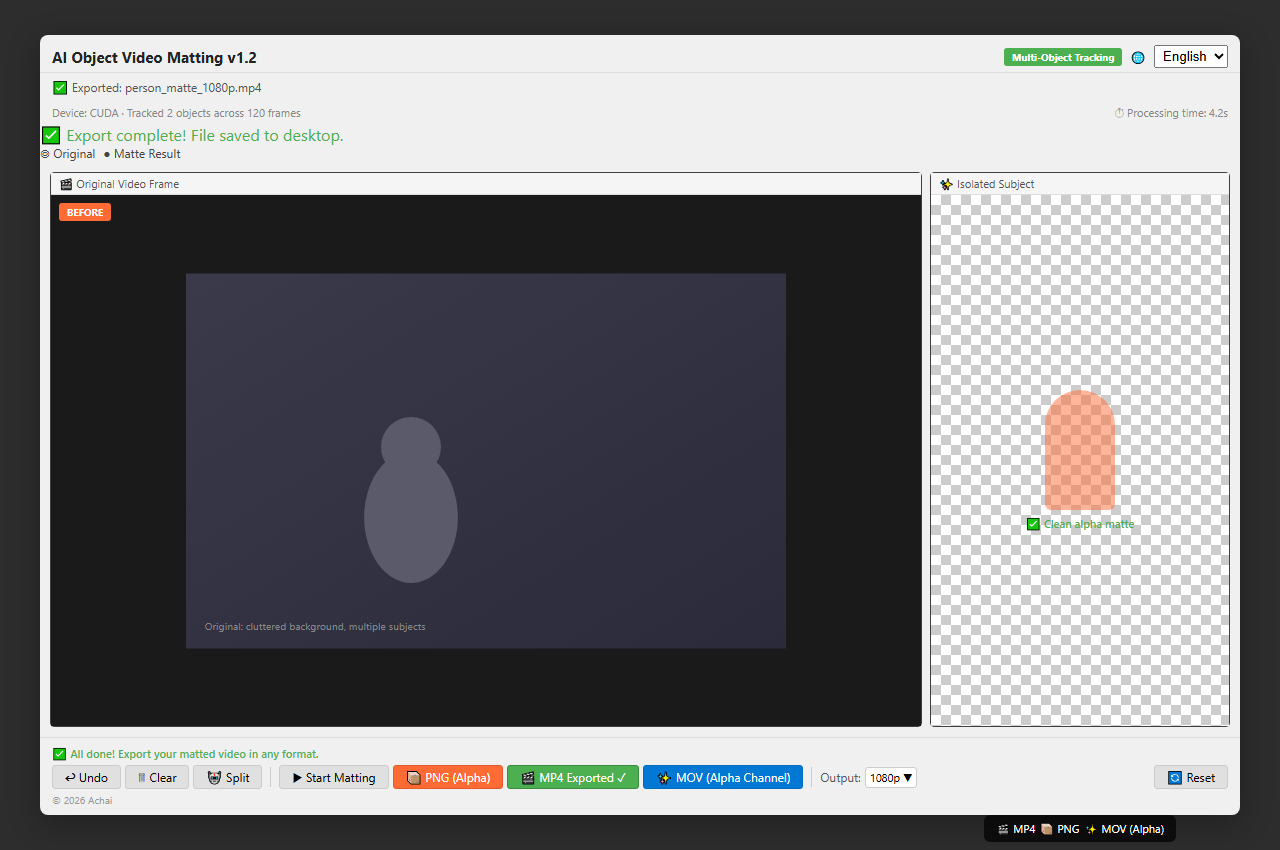Click the trash icon on Clear button
Viewport: 1280px width, 850px height.
pos(142,778)
